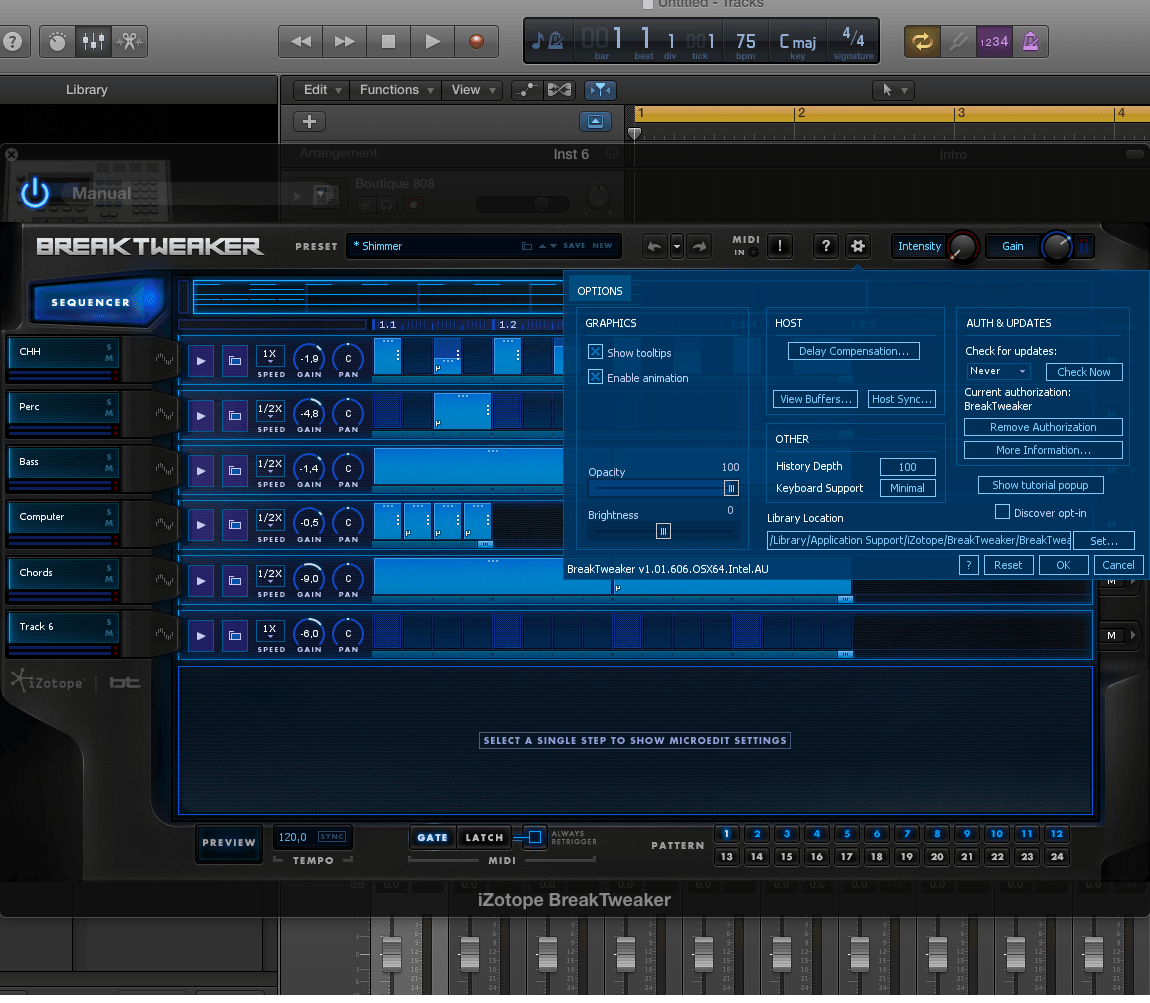Viewport: 1150px width, 1003px height.
Task: Open Keyboard Support Minimal dropdown
Action: tap(907, 488)
